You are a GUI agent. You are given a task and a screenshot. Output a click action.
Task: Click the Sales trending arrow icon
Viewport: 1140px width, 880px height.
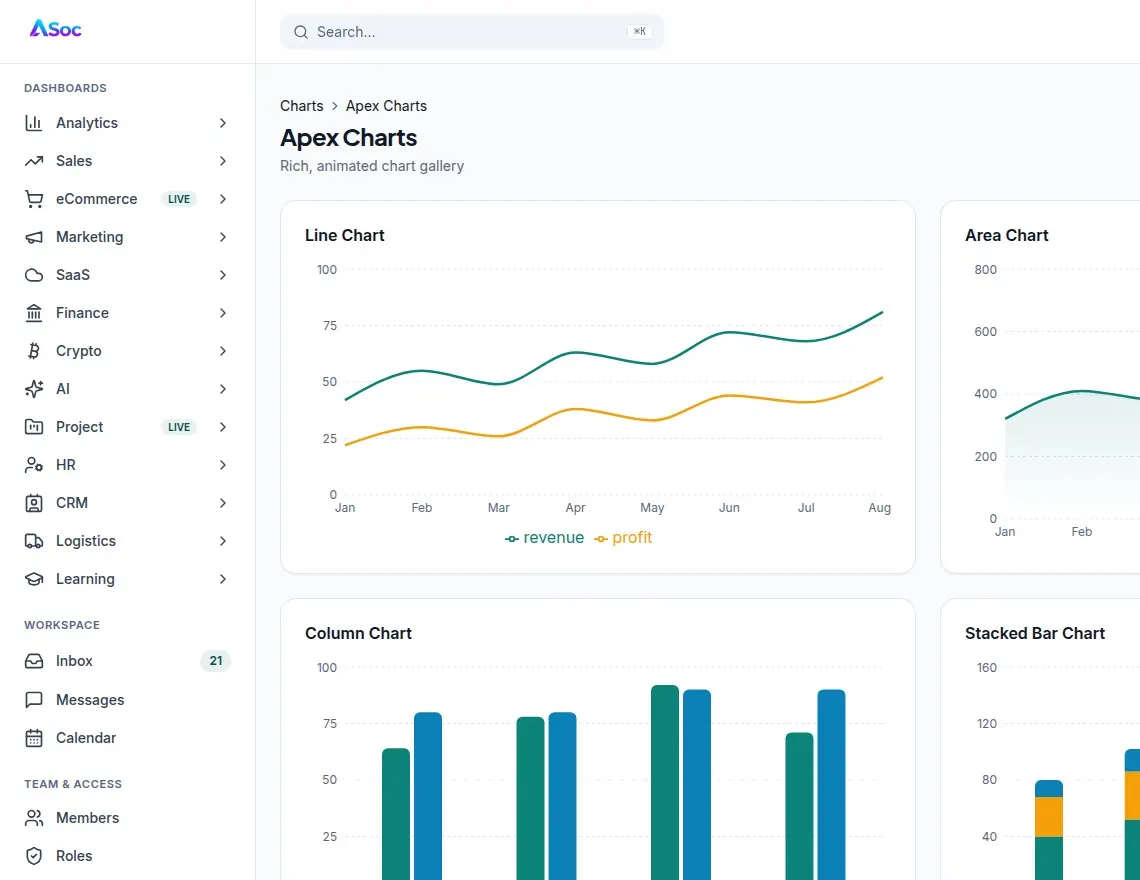33,161
